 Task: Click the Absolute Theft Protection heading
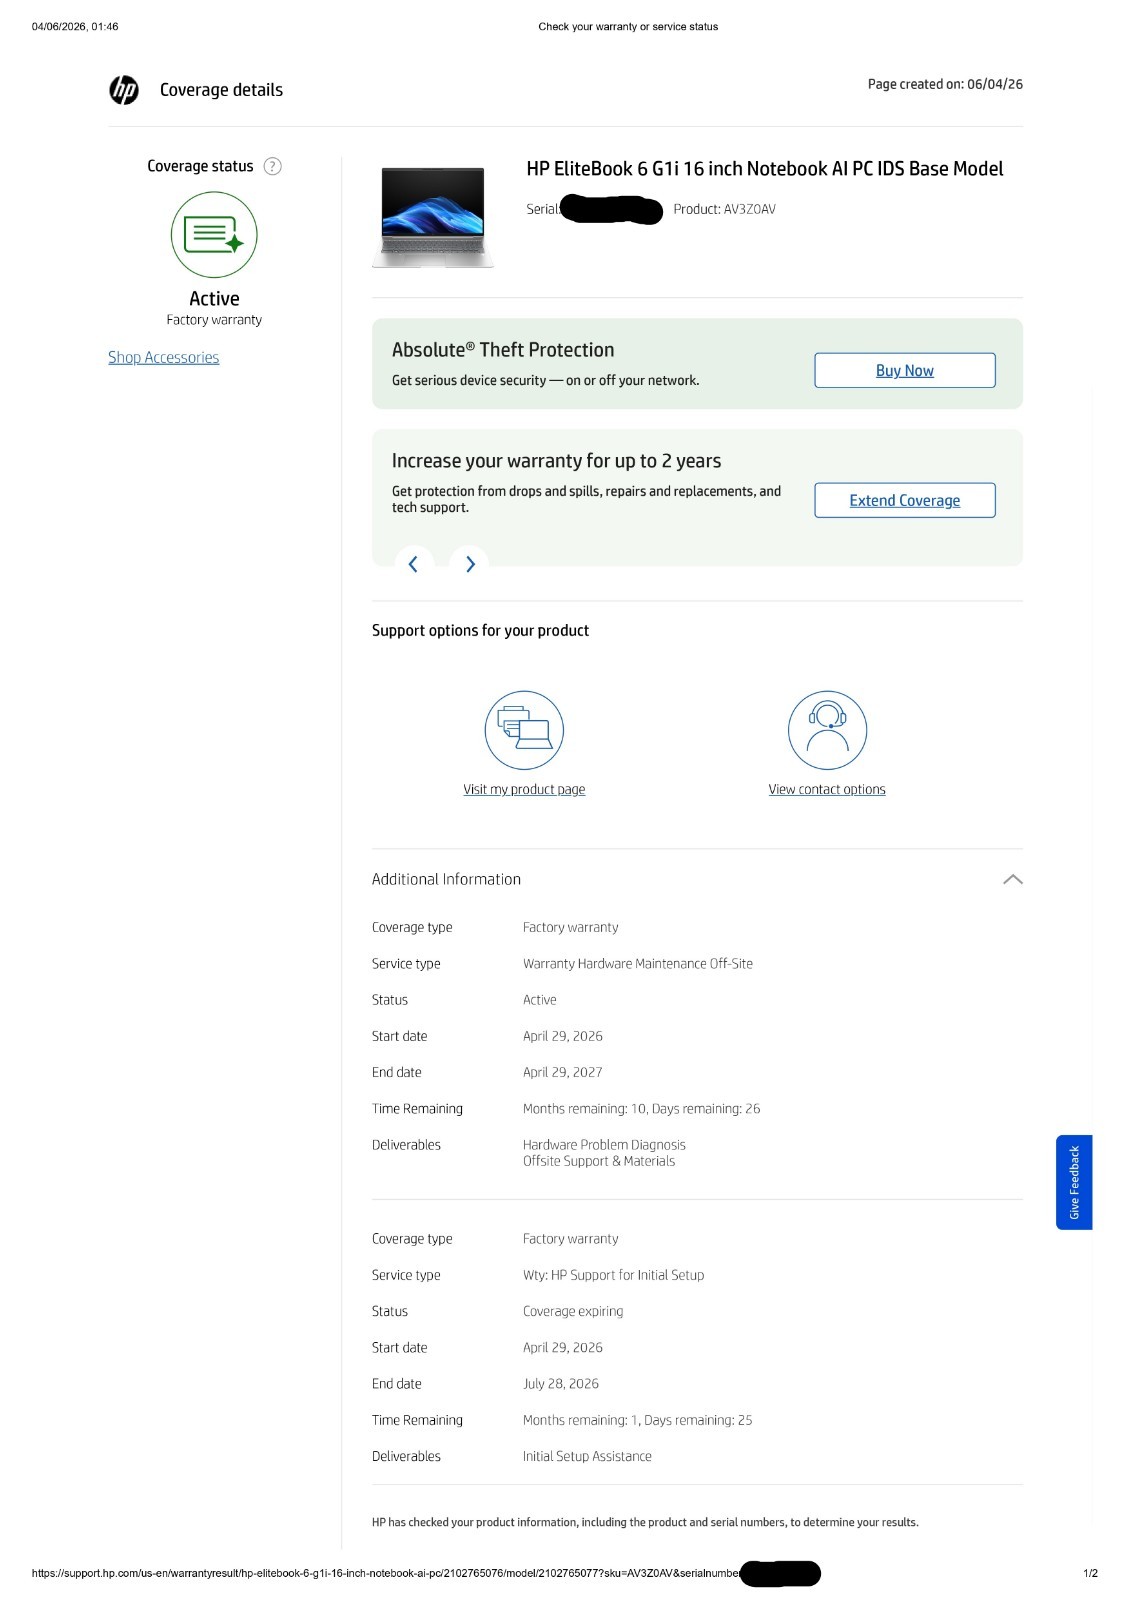coord(503,350)
